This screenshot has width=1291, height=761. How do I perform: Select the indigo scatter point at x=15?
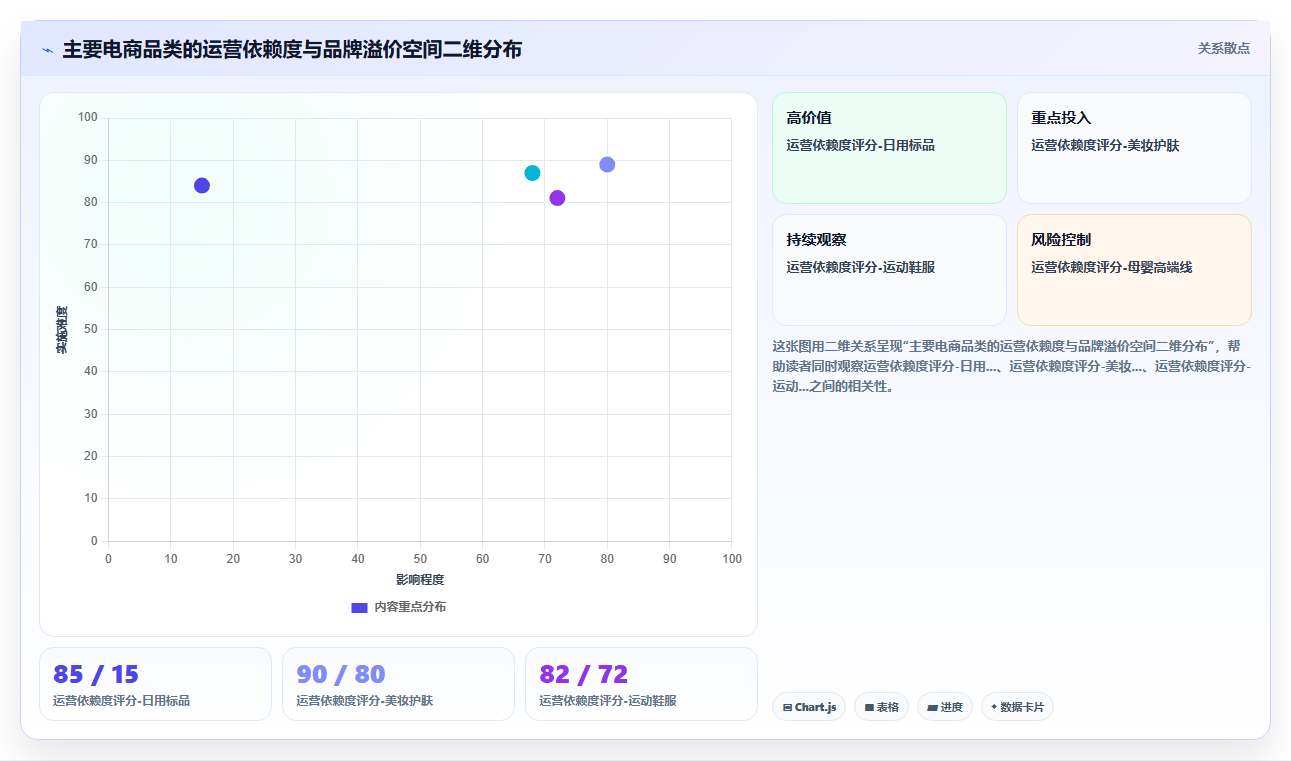coord(202,185)
